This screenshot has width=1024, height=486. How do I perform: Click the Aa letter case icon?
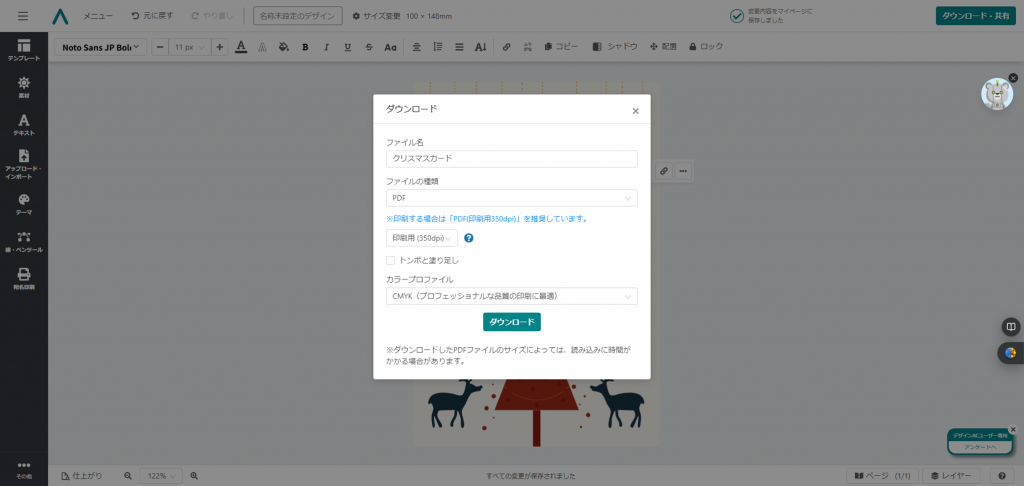point(391,47)
